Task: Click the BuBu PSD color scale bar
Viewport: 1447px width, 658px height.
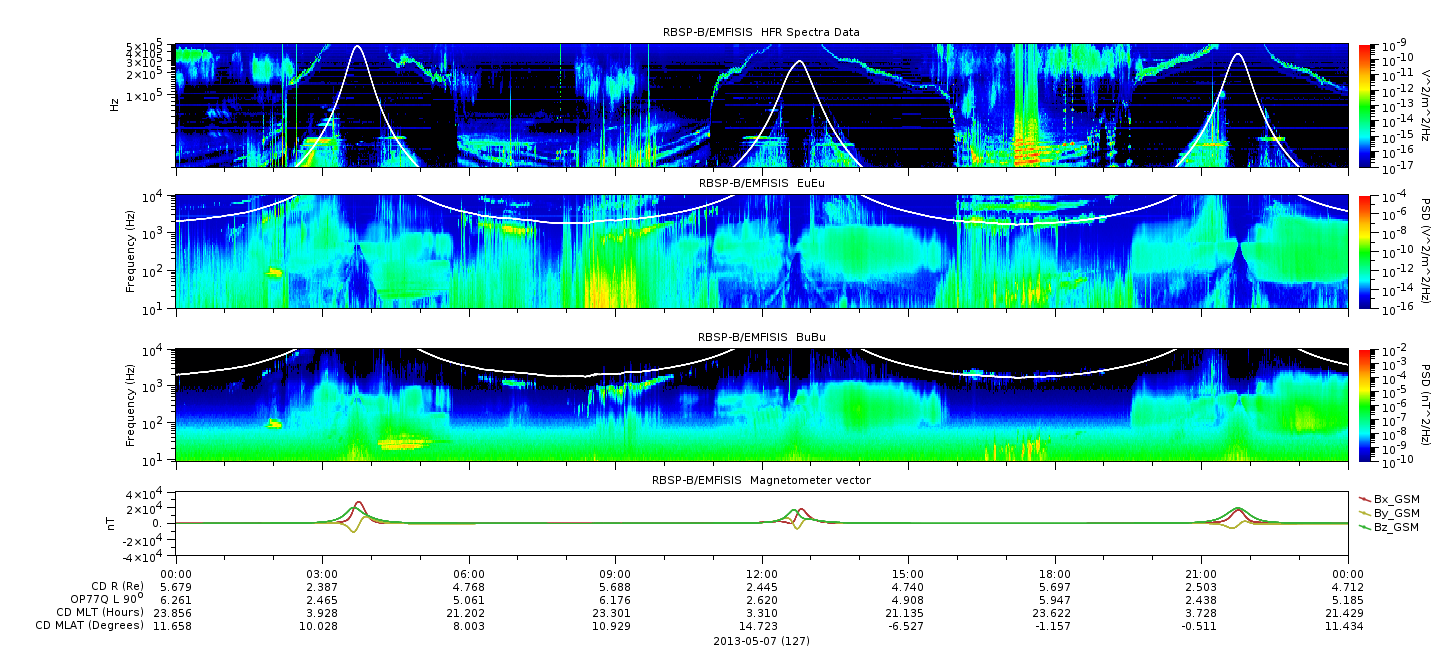Action: (x=1366, y=404)
